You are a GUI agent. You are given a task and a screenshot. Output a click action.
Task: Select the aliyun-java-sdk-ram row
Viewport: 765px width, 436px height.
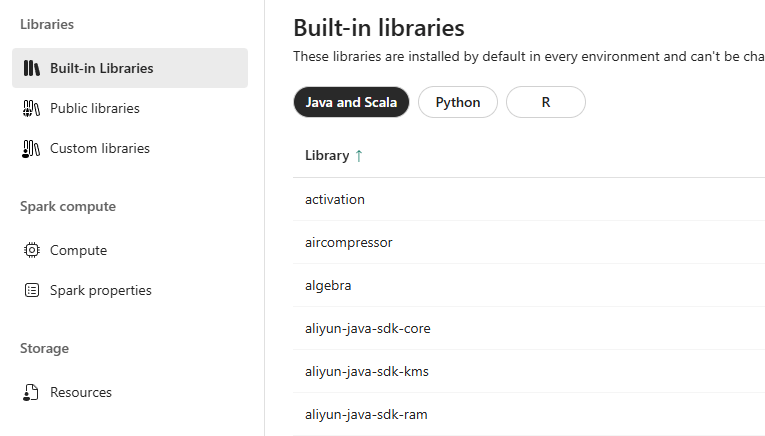point(366,414)
